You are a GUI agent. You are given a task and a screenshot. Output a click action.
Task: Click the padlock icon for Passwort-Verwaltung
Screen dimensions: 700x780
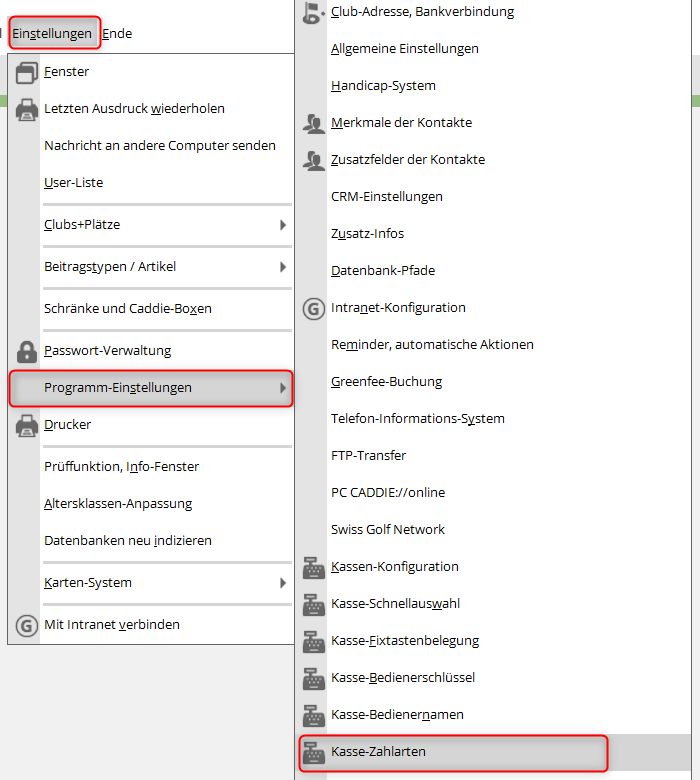[27, 351]
